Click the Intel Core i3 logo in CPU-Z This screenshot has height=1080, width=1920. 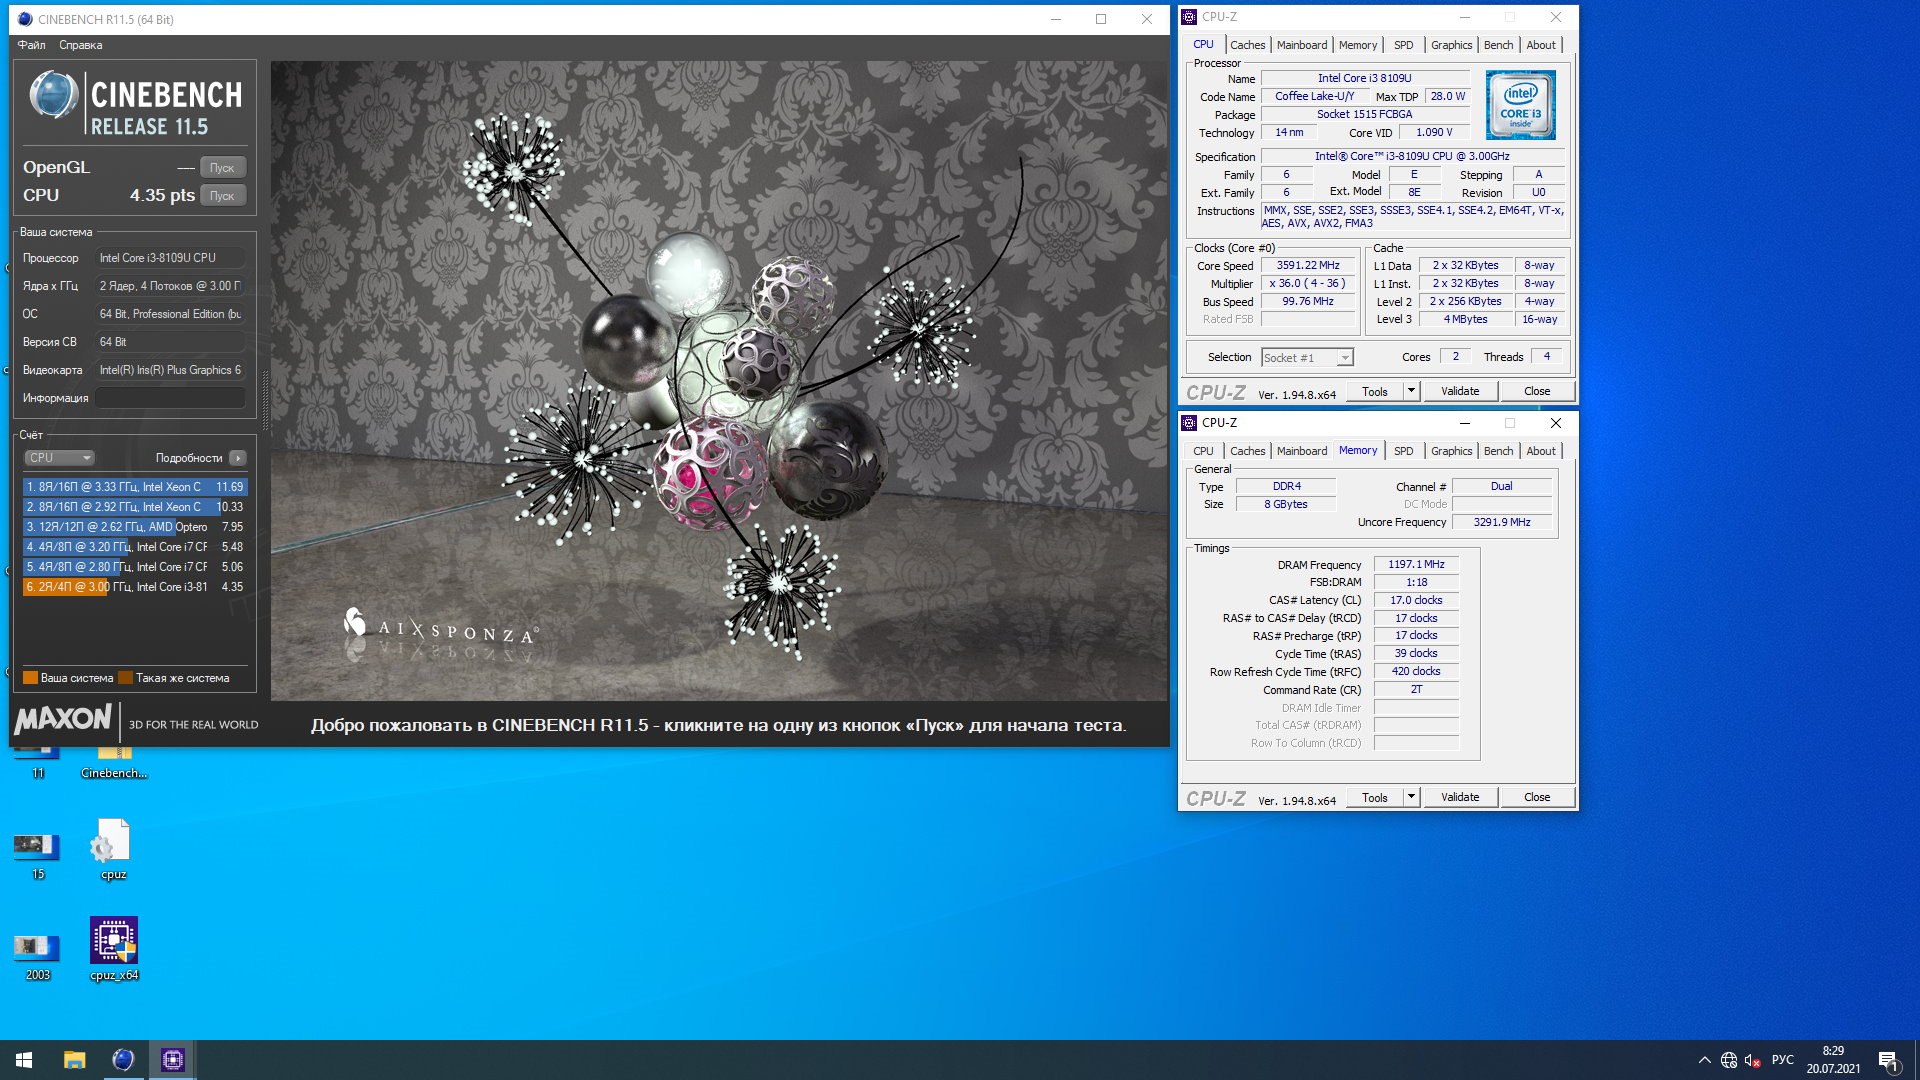click(1520, 104)
